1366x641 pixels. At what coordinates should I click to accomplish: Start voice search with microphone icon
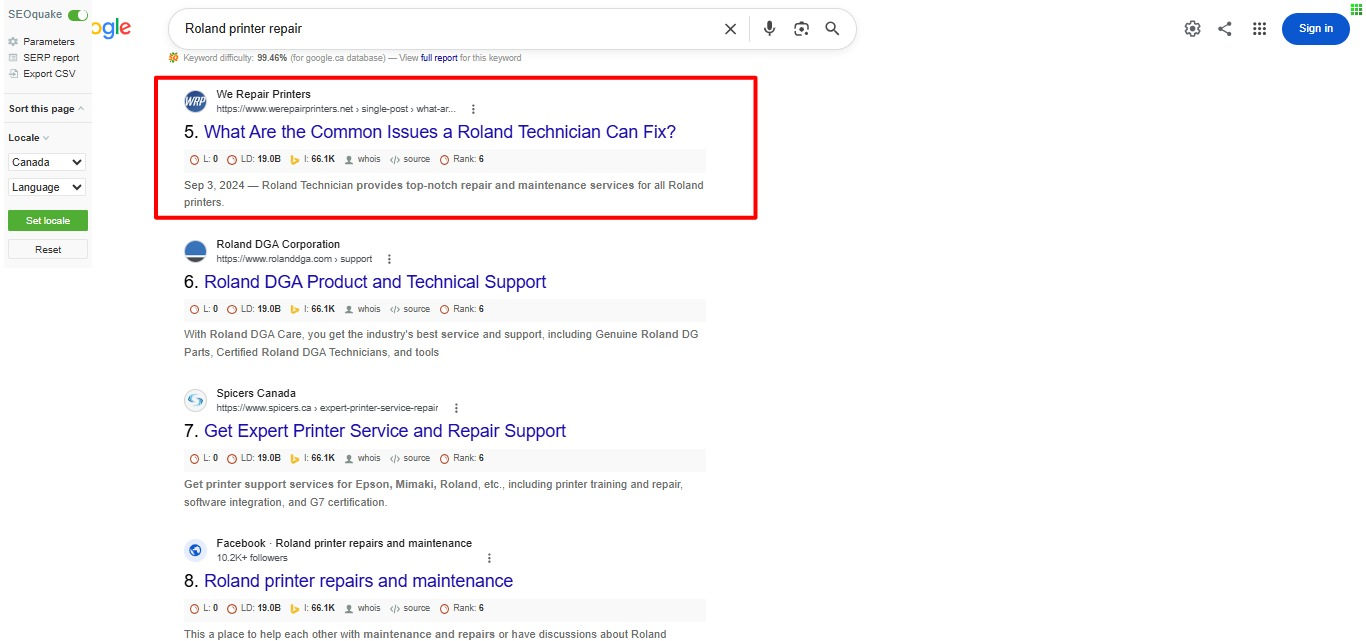(x=769, y=29)
